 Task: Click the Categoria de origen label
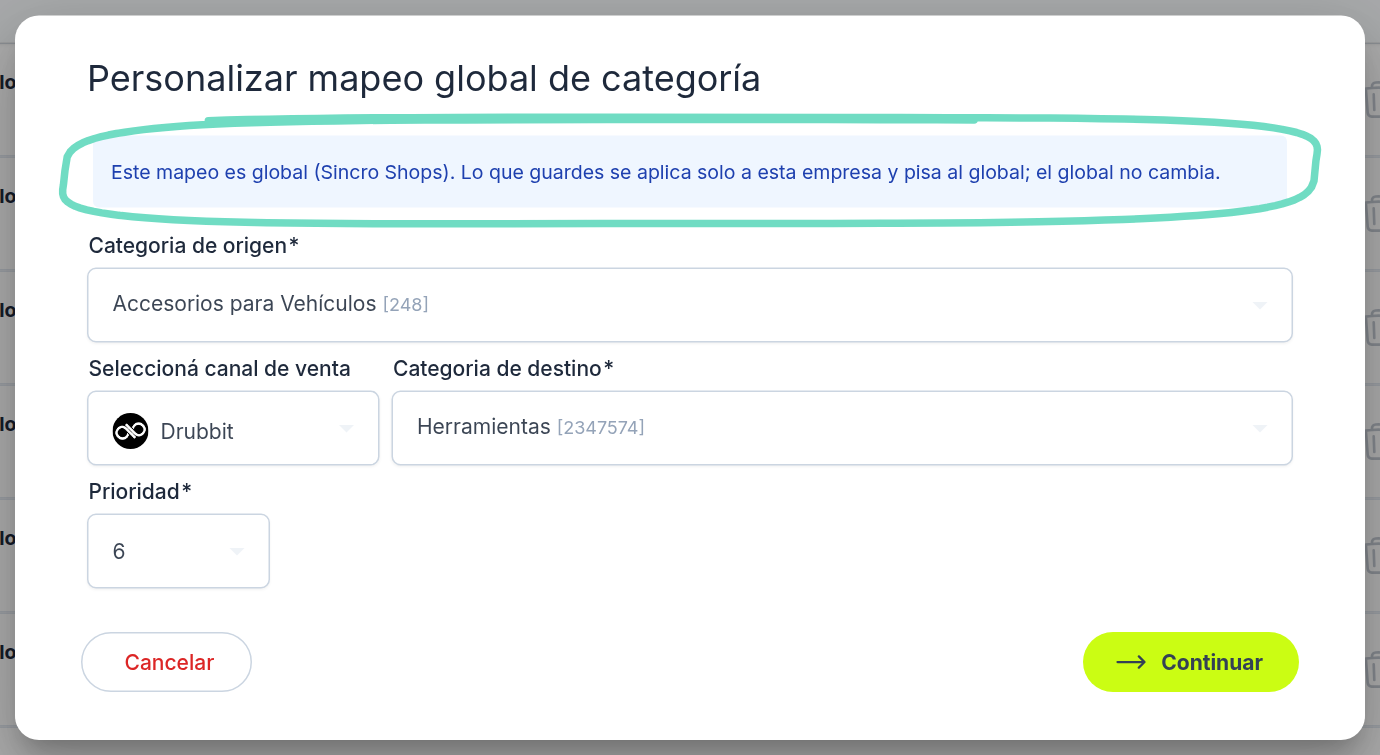[194, 245]
